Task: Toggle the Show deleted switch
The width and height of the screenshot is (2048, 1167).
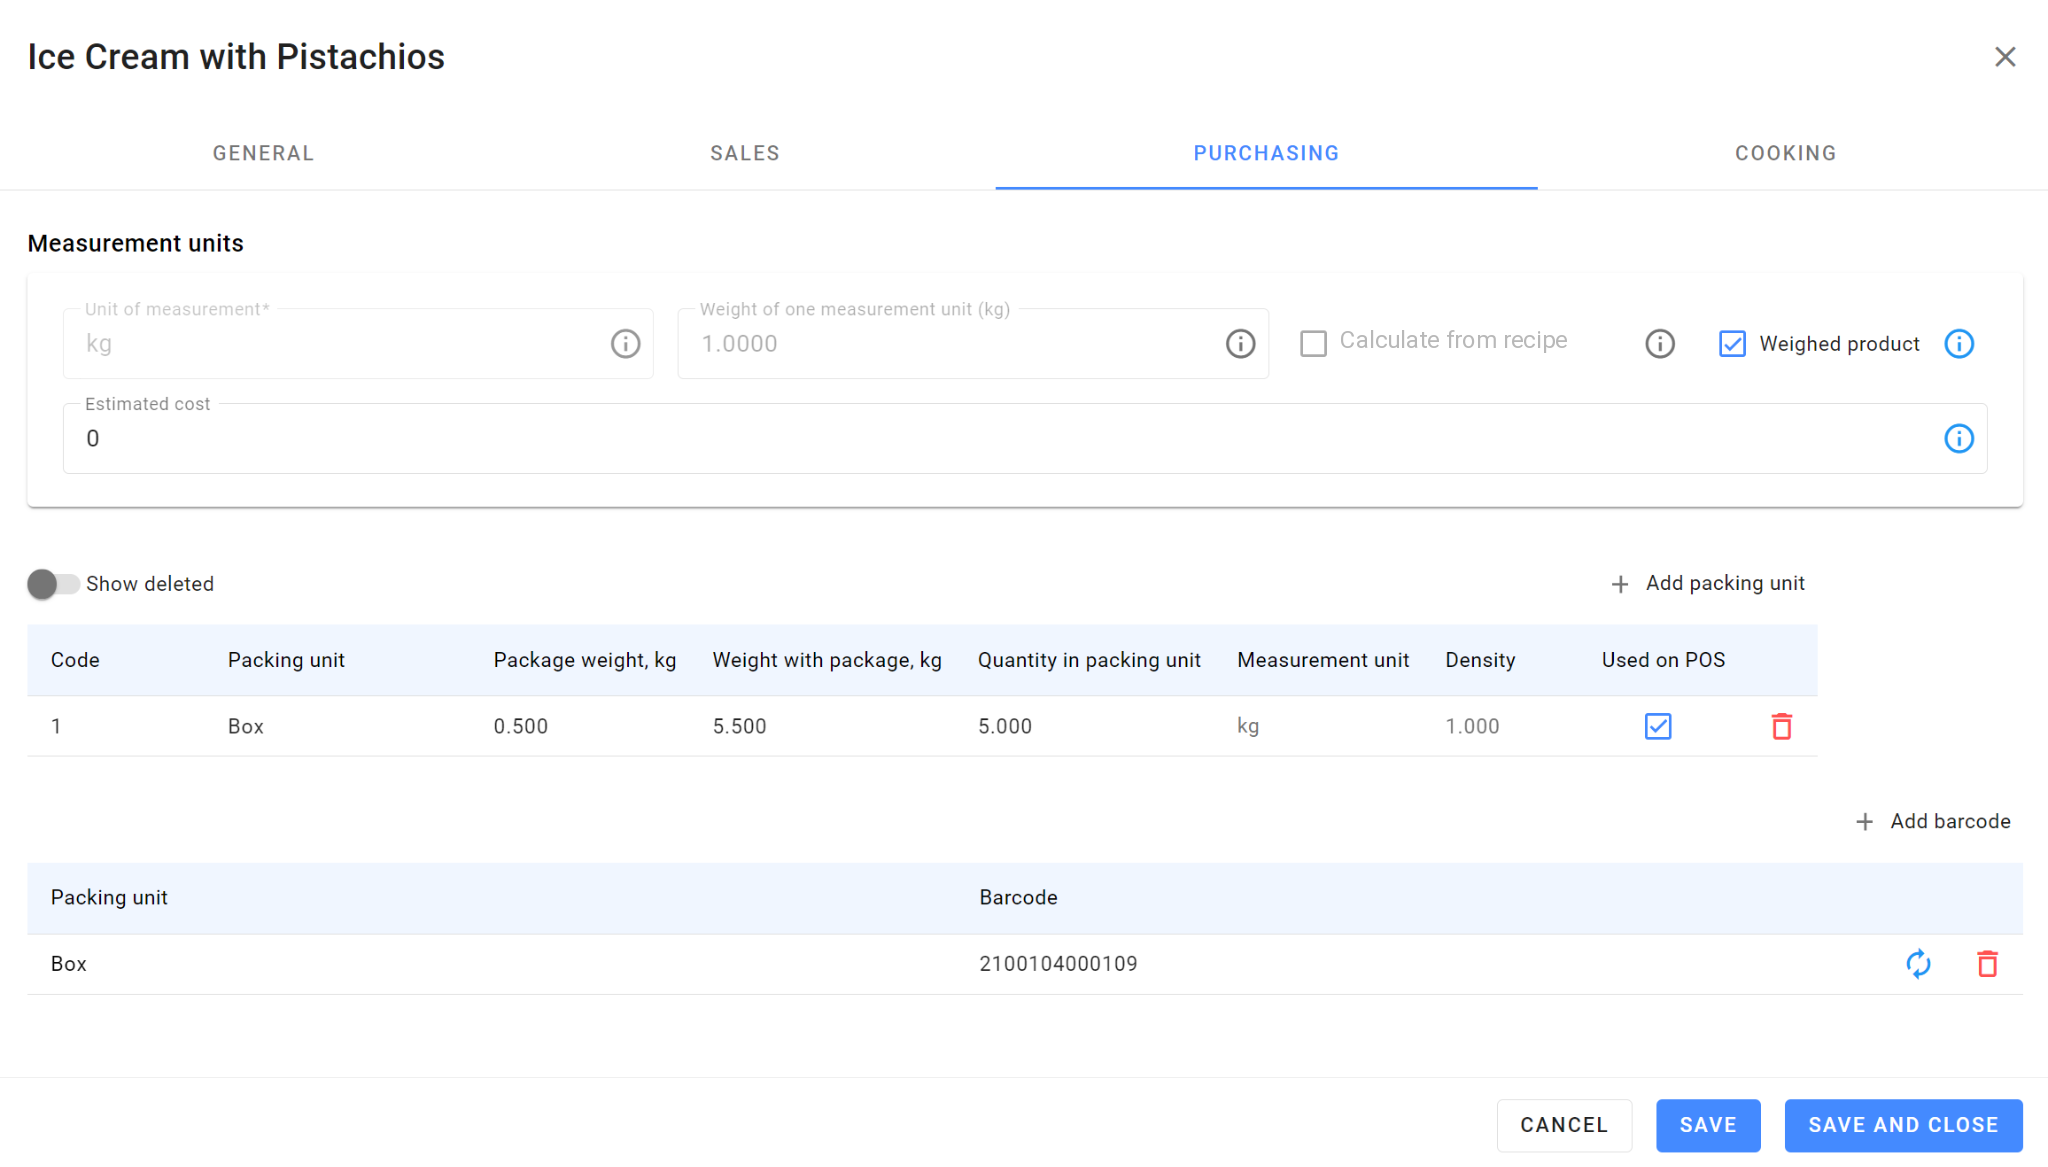Action: (x=52, y=584)
